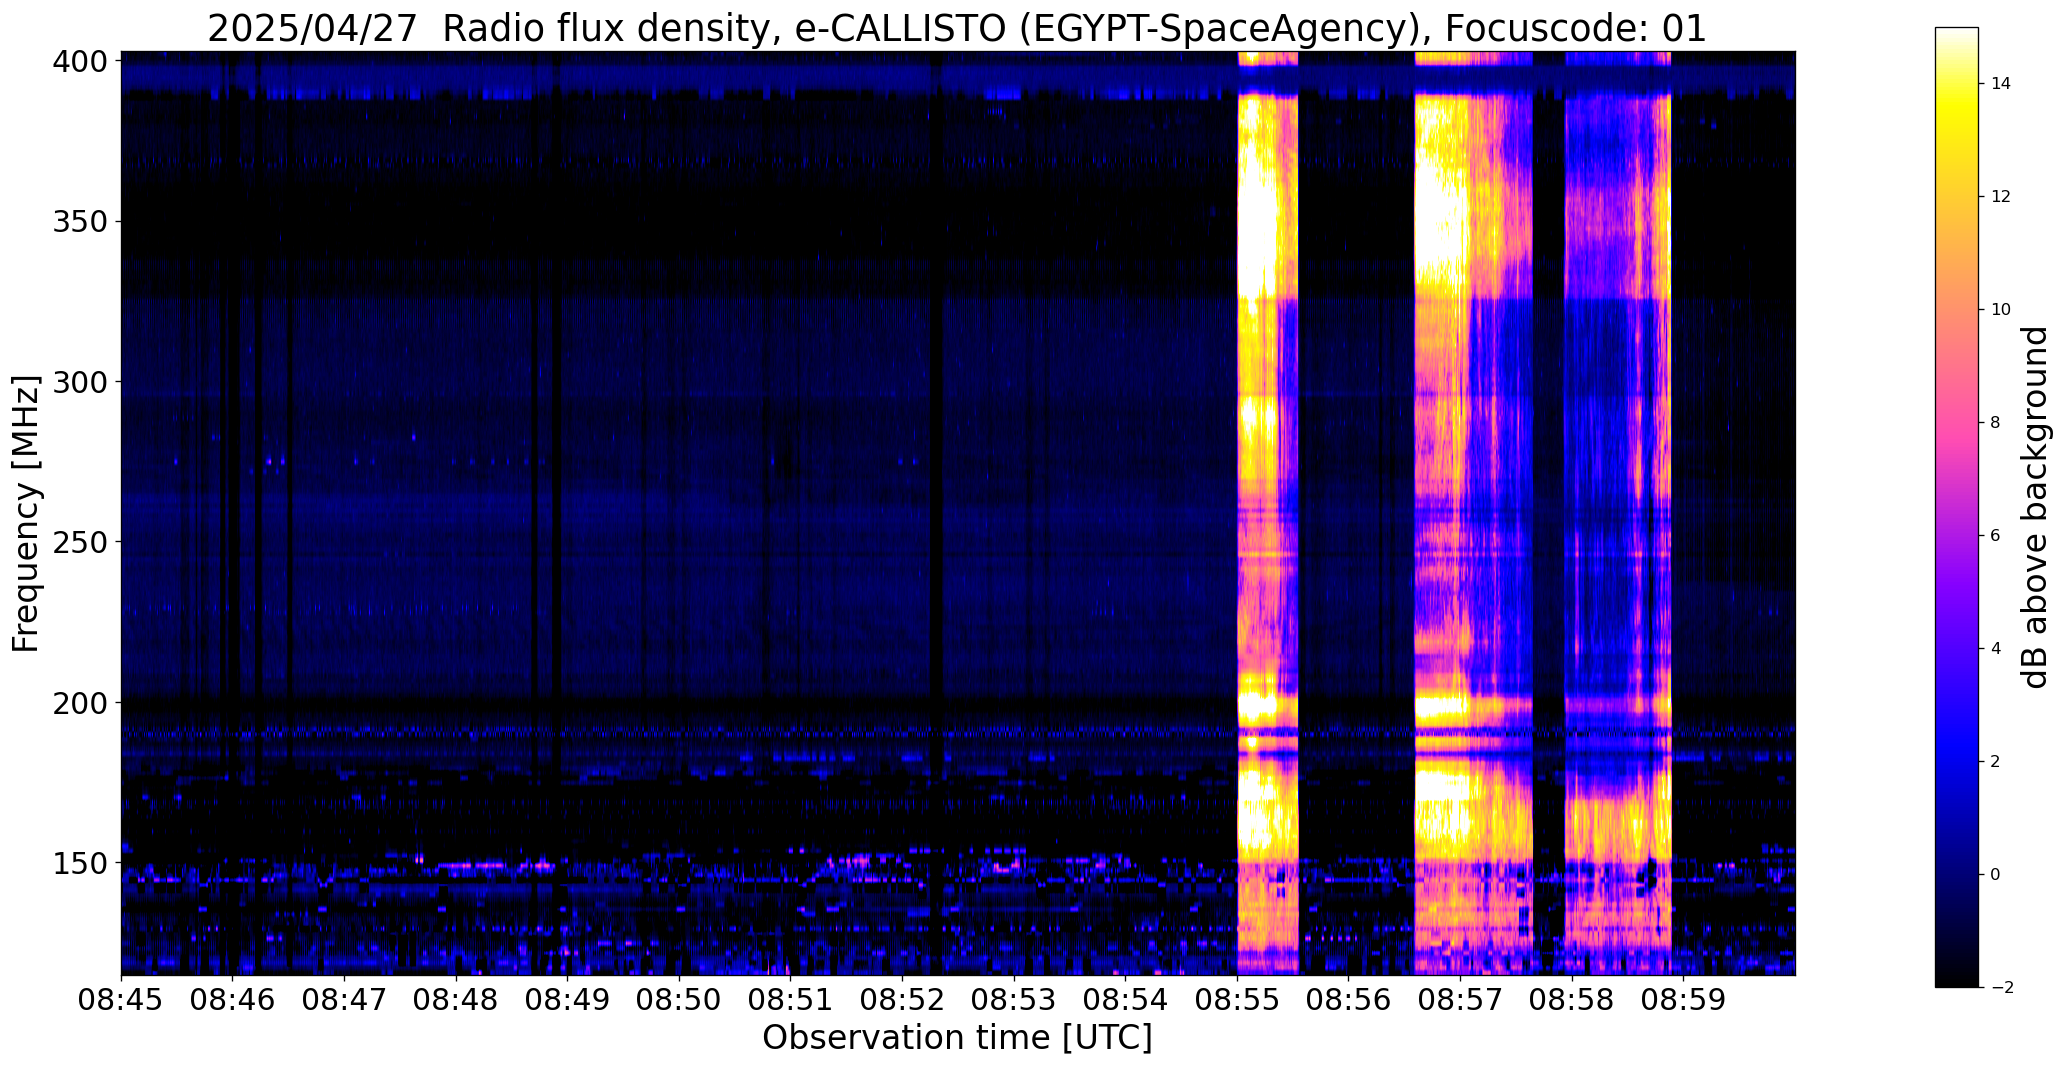Click the 08:57 time tick label
The image size is (2066, 1067).
[x=1461, y=1000]
